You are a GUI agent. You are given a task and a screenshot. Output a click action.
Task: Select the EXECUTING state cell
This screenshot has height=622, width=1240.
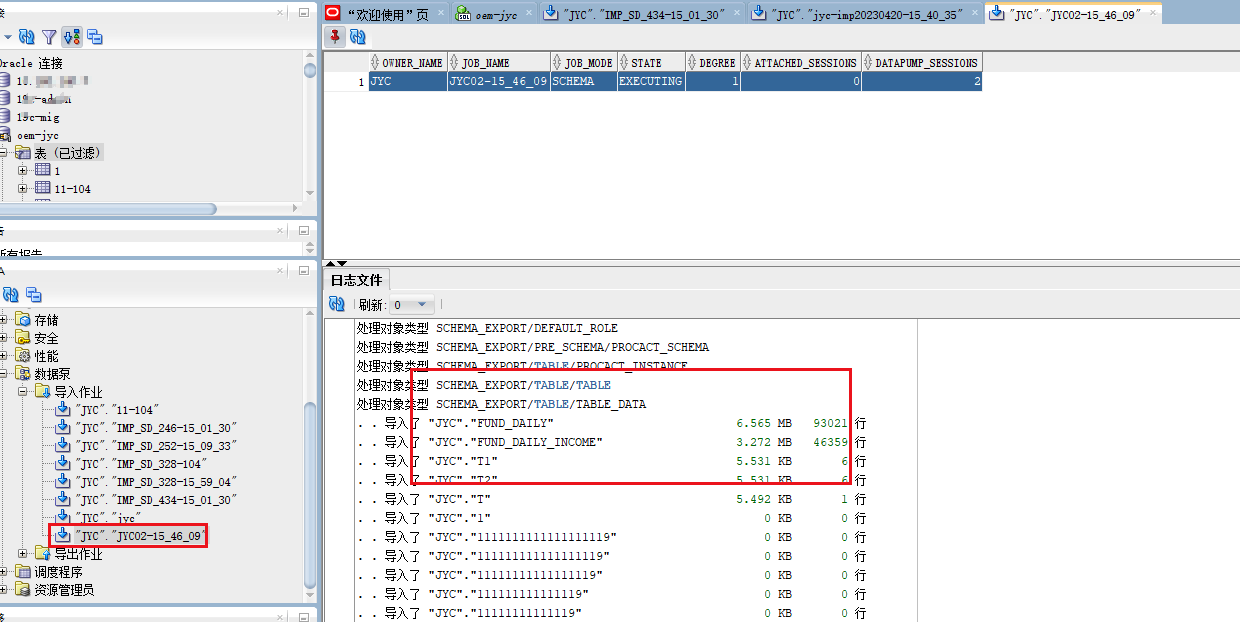[651, 81]
